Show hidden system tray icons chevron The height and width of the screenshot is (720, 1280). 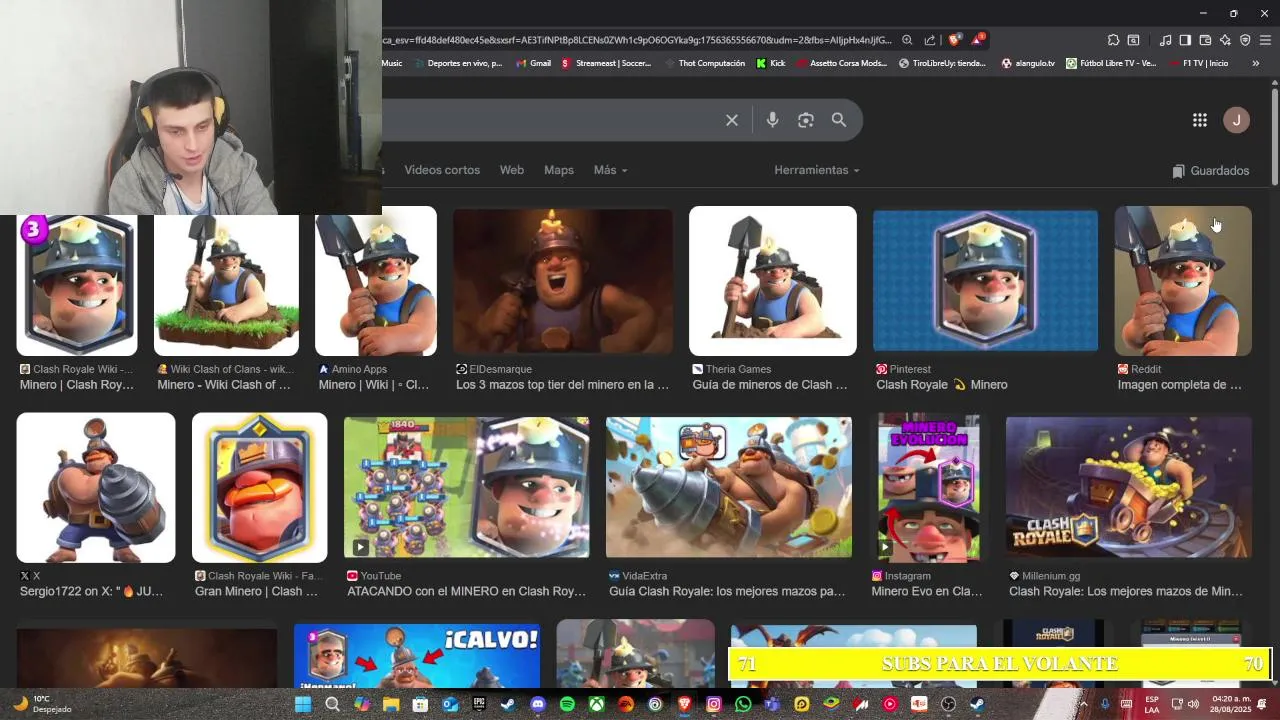click(1083, 704)
